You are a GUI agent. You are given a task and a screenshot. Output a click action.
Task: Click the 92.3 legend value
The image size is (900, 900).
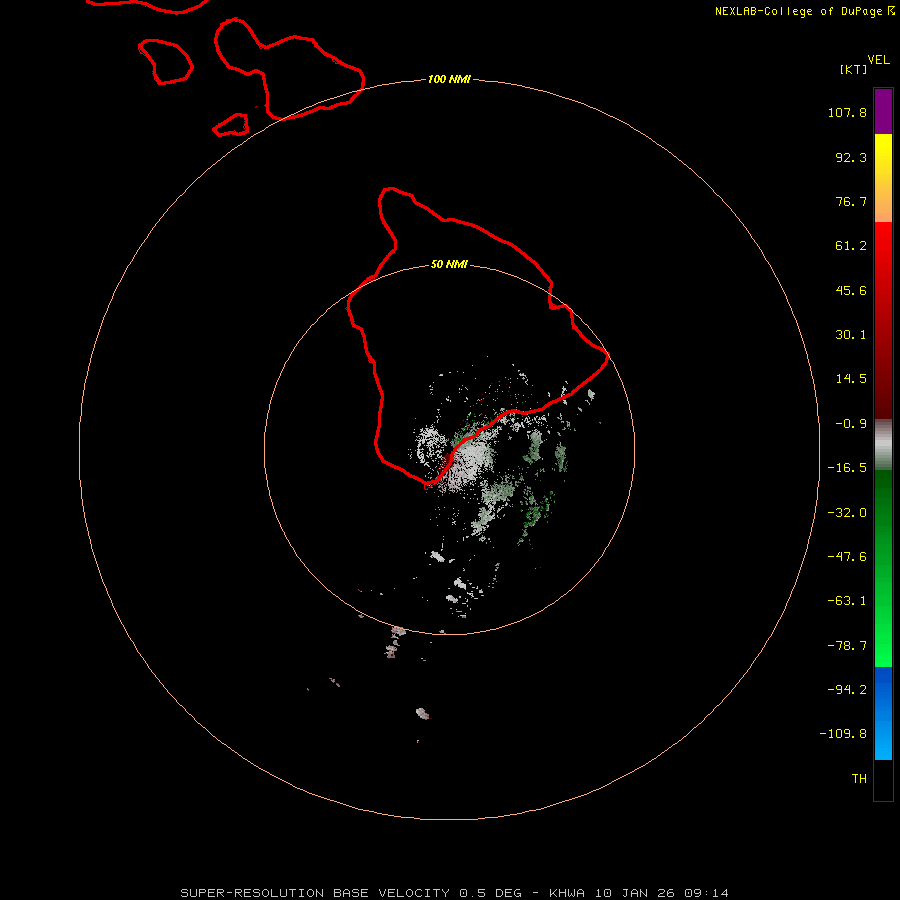tap(851, 157)
